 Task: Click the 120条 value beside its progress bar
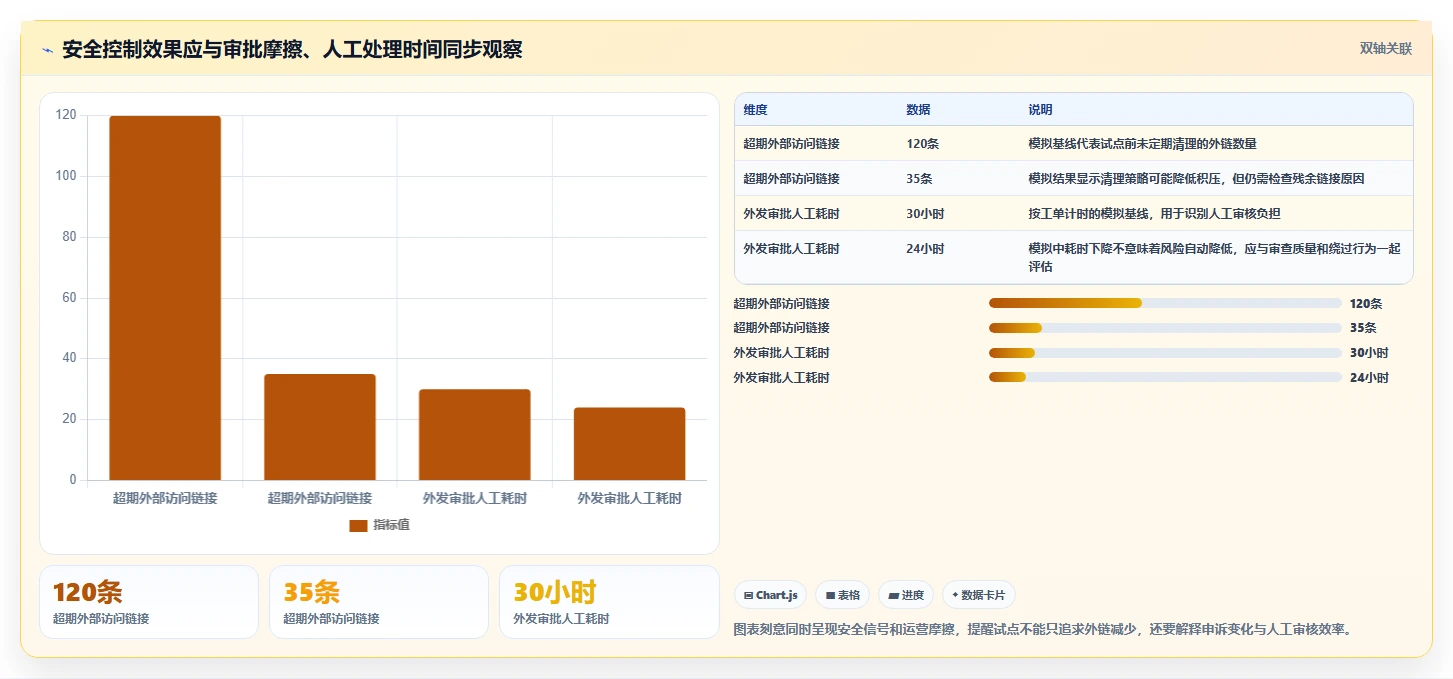pos(1366,303)
